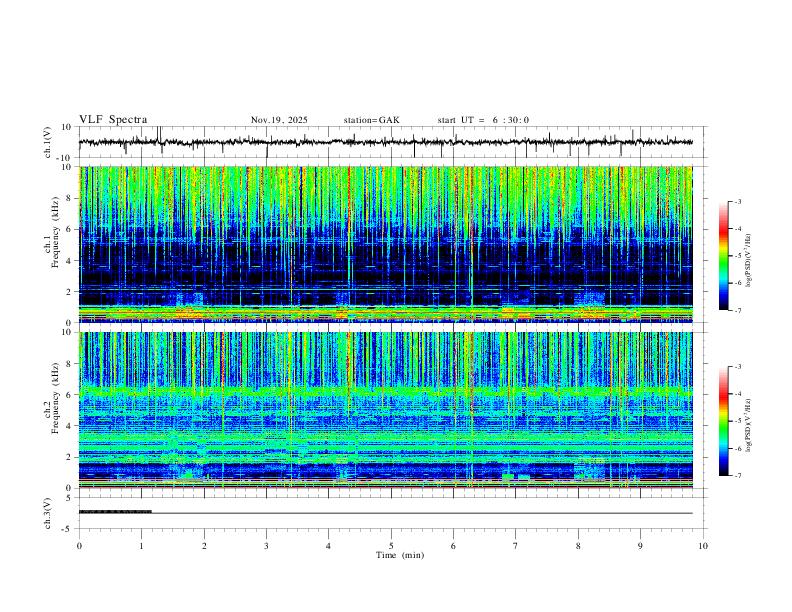Select the 'station=GAK' header text

[371, 120]
